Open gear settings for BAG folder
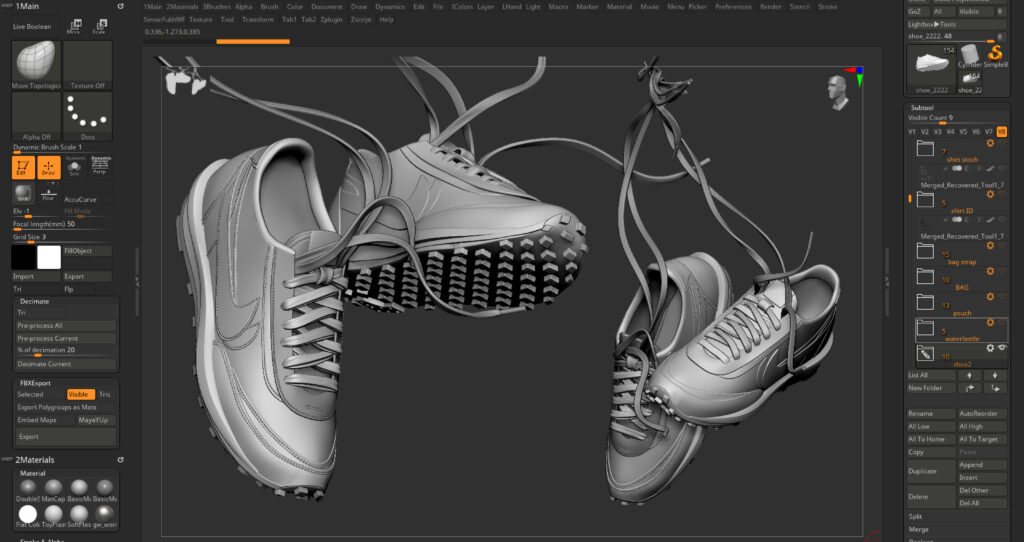 click(990, 271)
